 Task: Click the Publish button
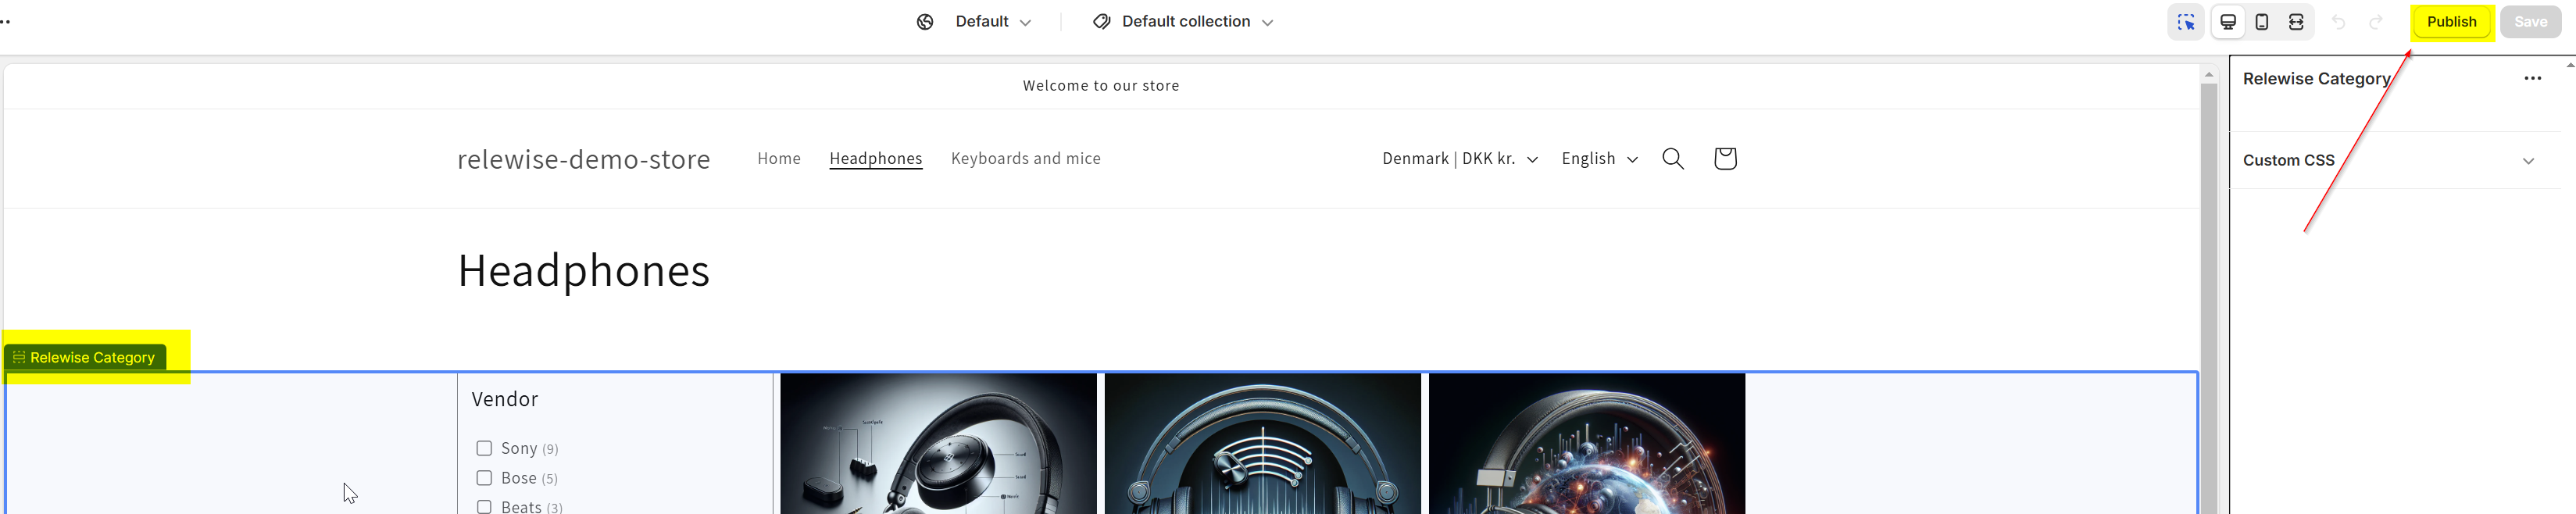click(x=2451, y=22)
